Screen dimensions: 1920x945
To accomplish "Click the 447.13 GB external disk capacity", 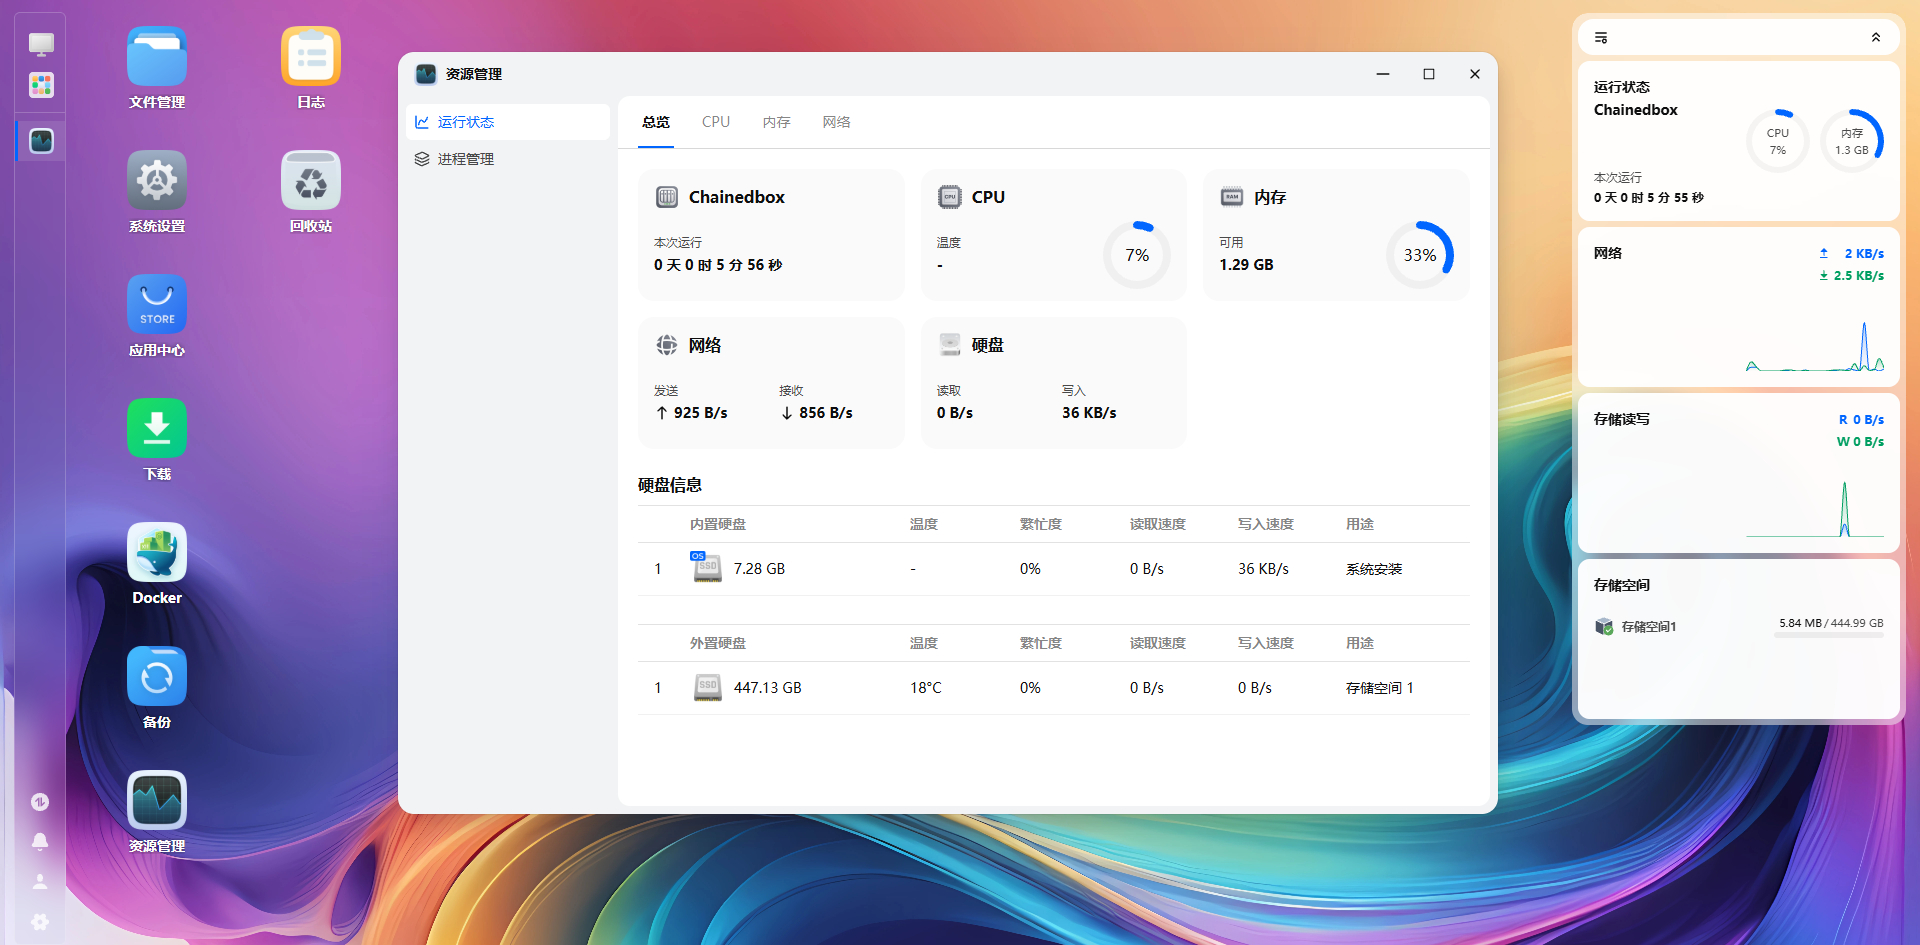I will 768,688.
